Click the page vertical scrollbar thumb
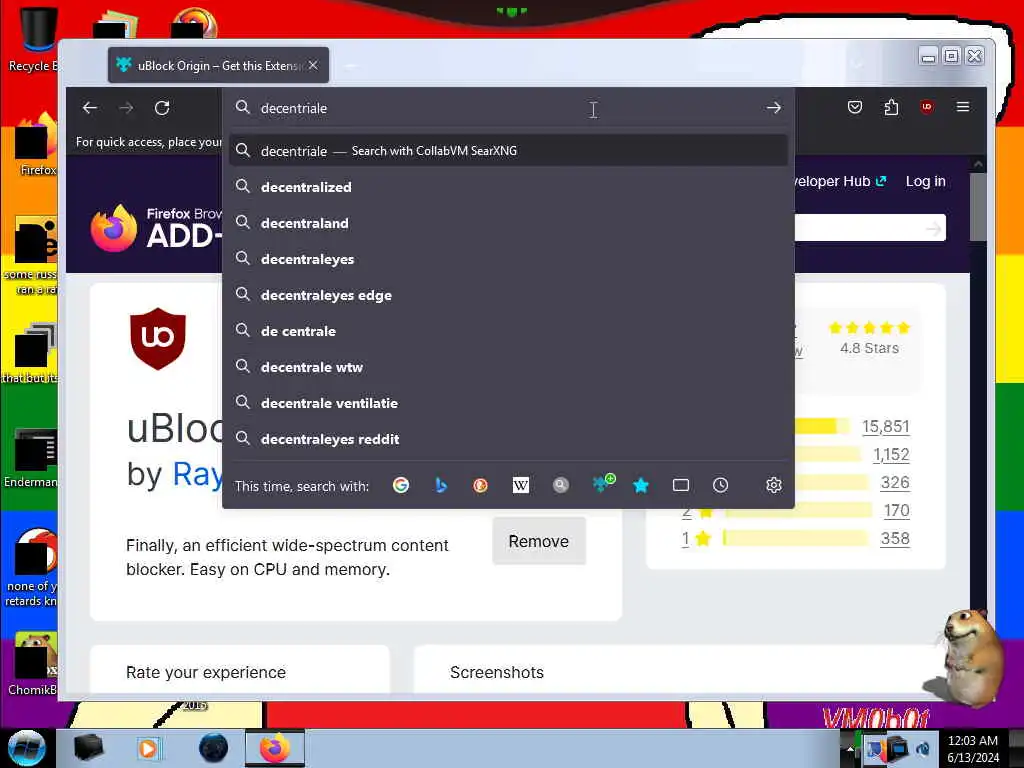Image resolution: width=1024 pixels, height=768 pixels. pyautogui.click(x=978, y=208)
